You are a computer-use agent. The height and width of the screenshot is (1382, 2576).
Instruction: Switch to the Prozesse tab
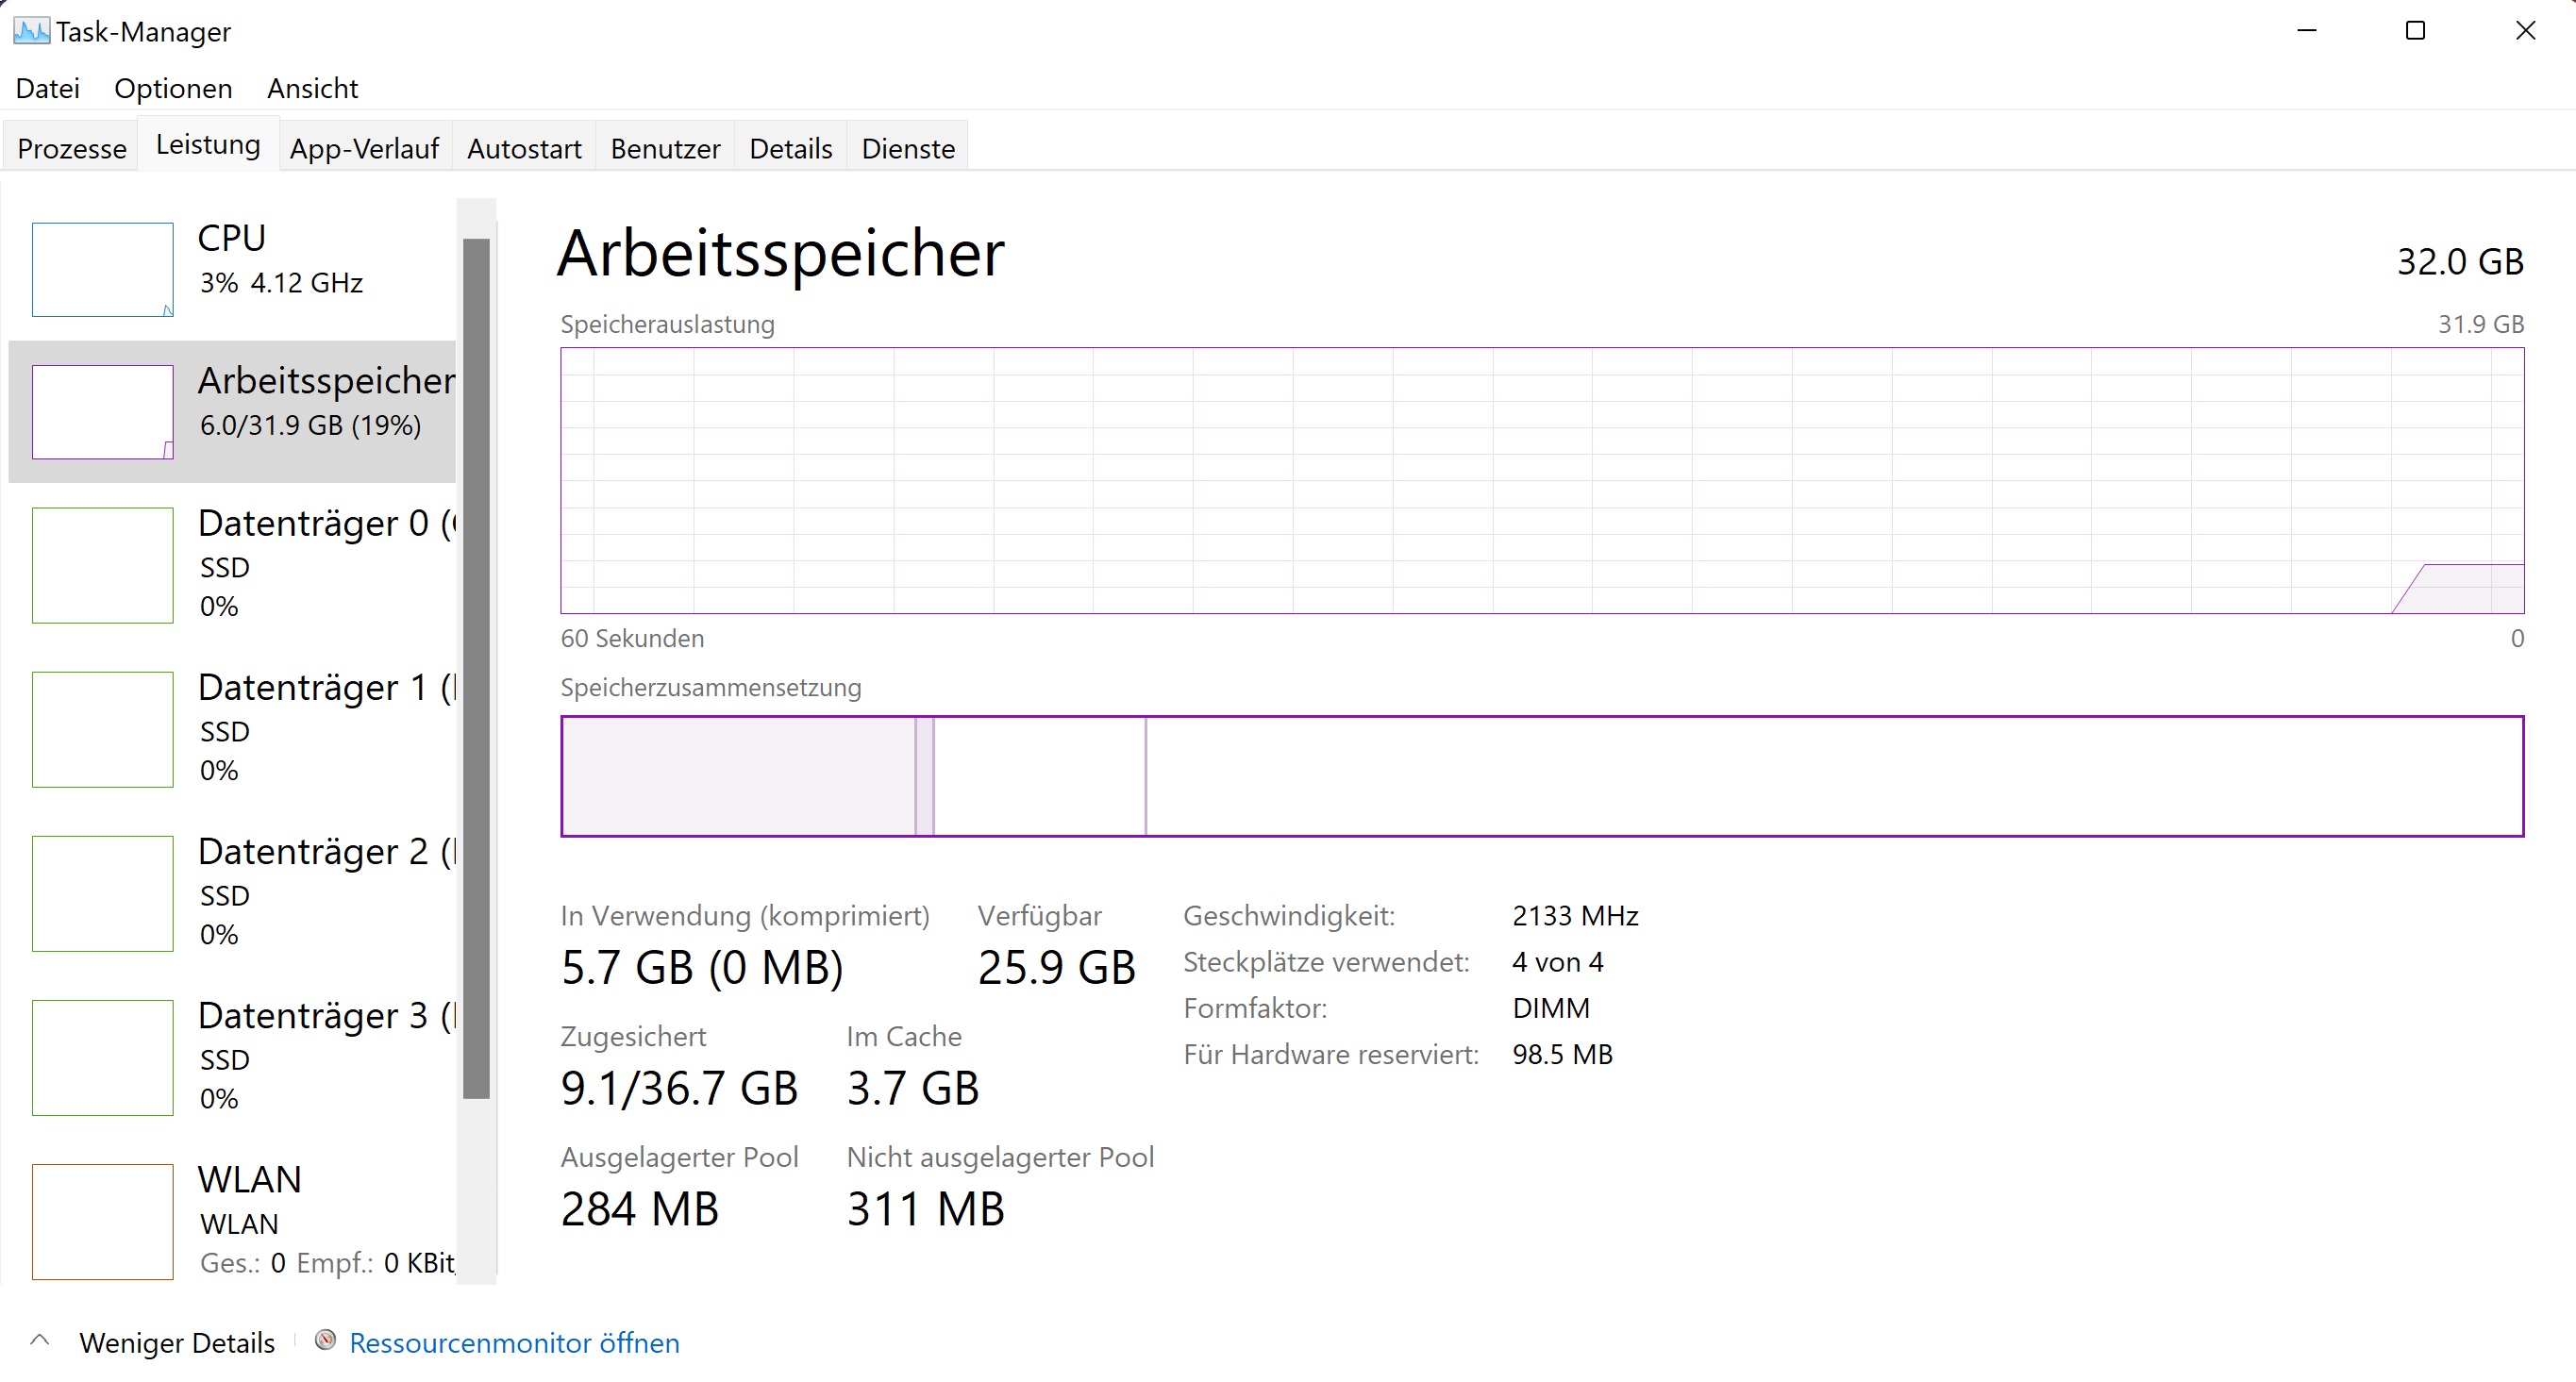(72, 149)
